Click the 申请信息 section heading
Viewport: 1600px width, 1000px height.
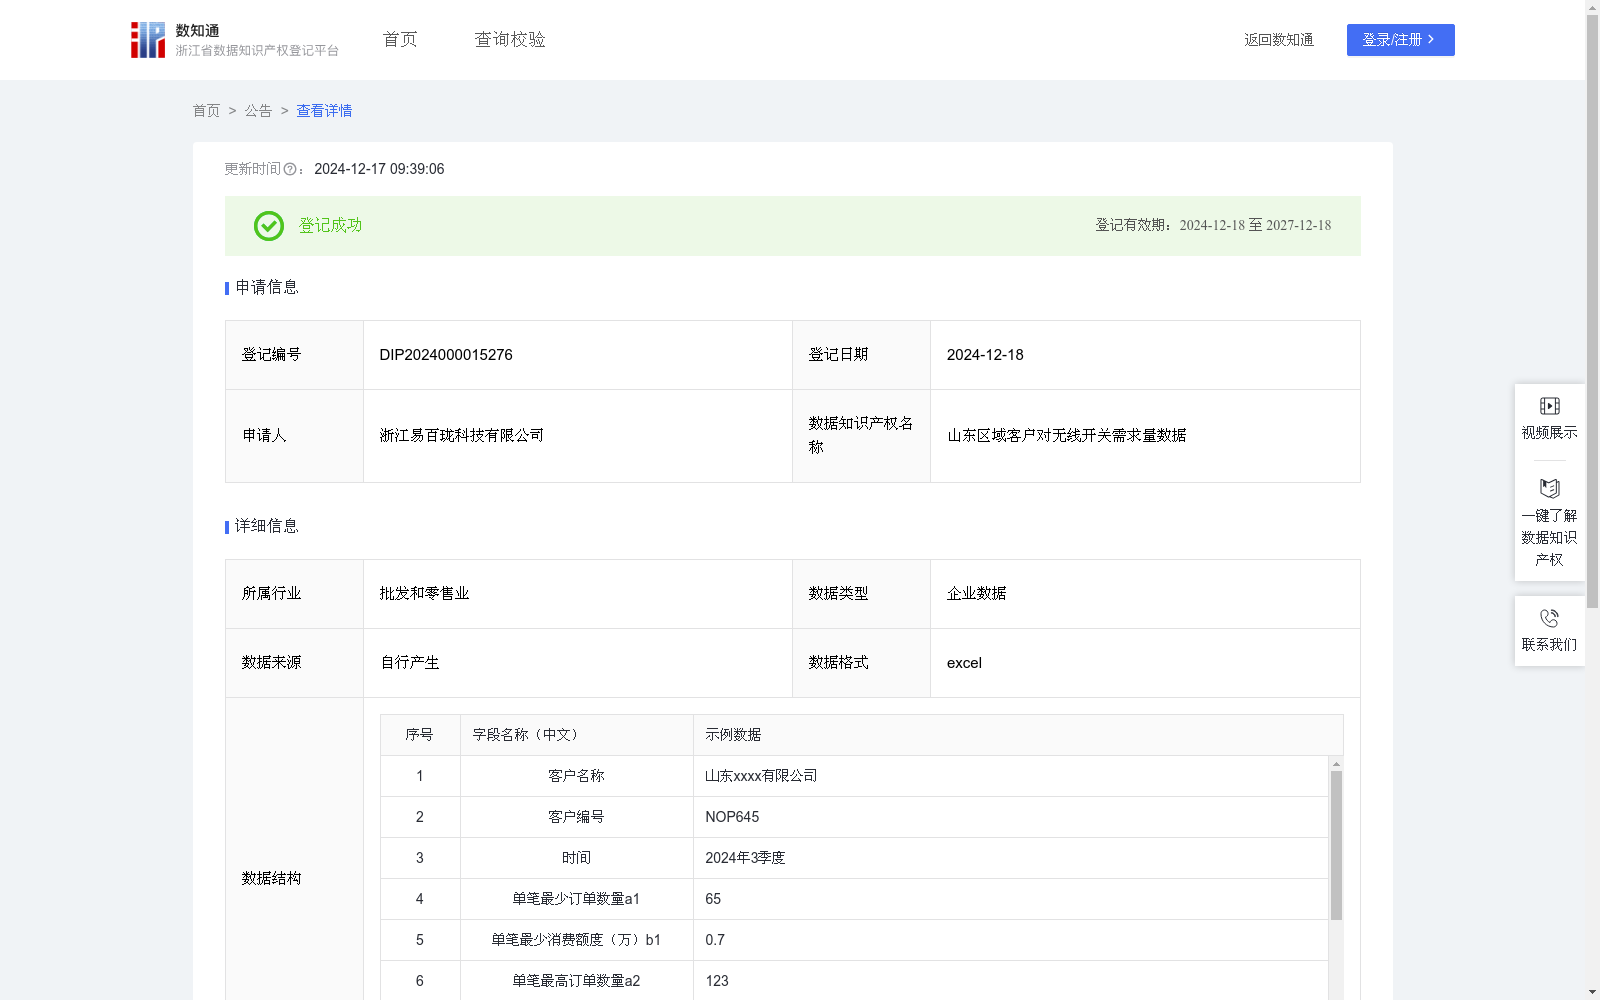click(x=266, y=288)
